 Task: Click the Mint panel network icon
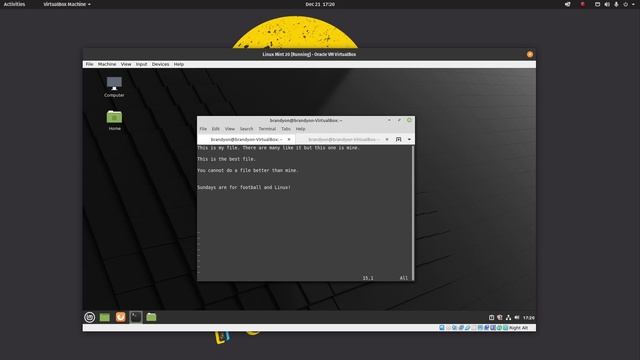coord(508,318)
